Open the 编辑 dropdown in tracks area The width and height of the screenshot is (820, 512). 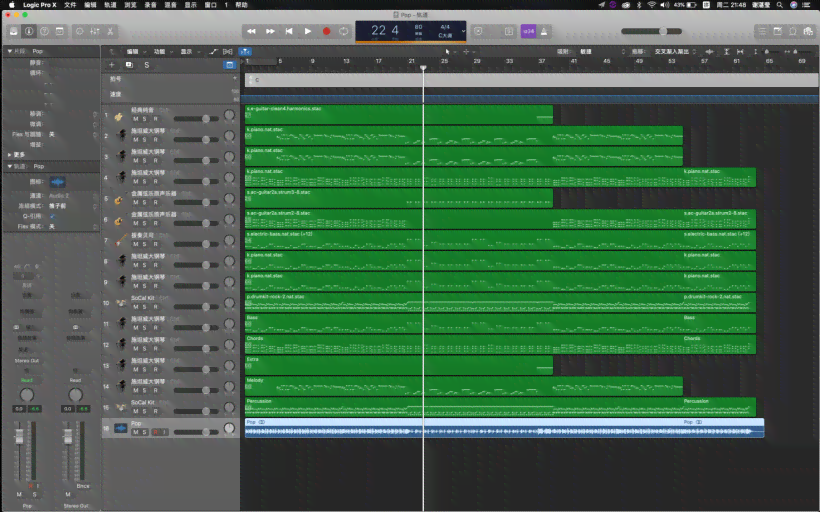click(x=135, y=52)
